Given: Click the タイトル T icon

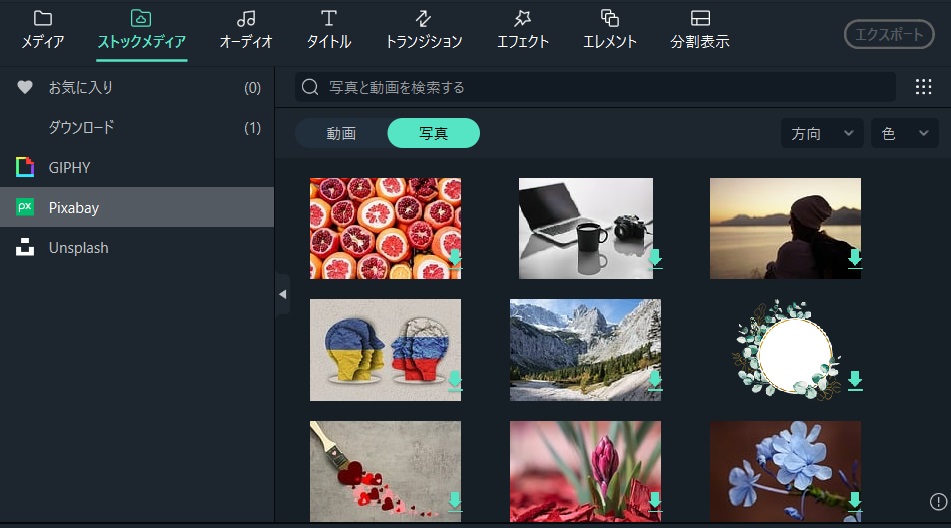Looking at the screenshot, I should (329, 18).
